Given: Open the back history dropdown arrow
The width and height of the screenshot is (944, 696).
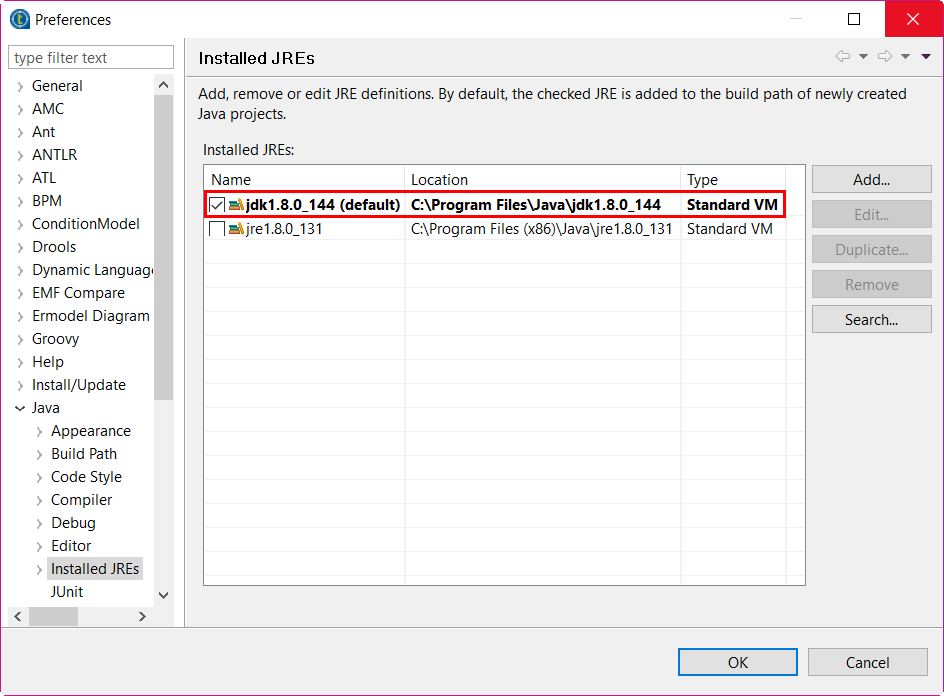Looking at the screenshot, I should coord(863,57).
